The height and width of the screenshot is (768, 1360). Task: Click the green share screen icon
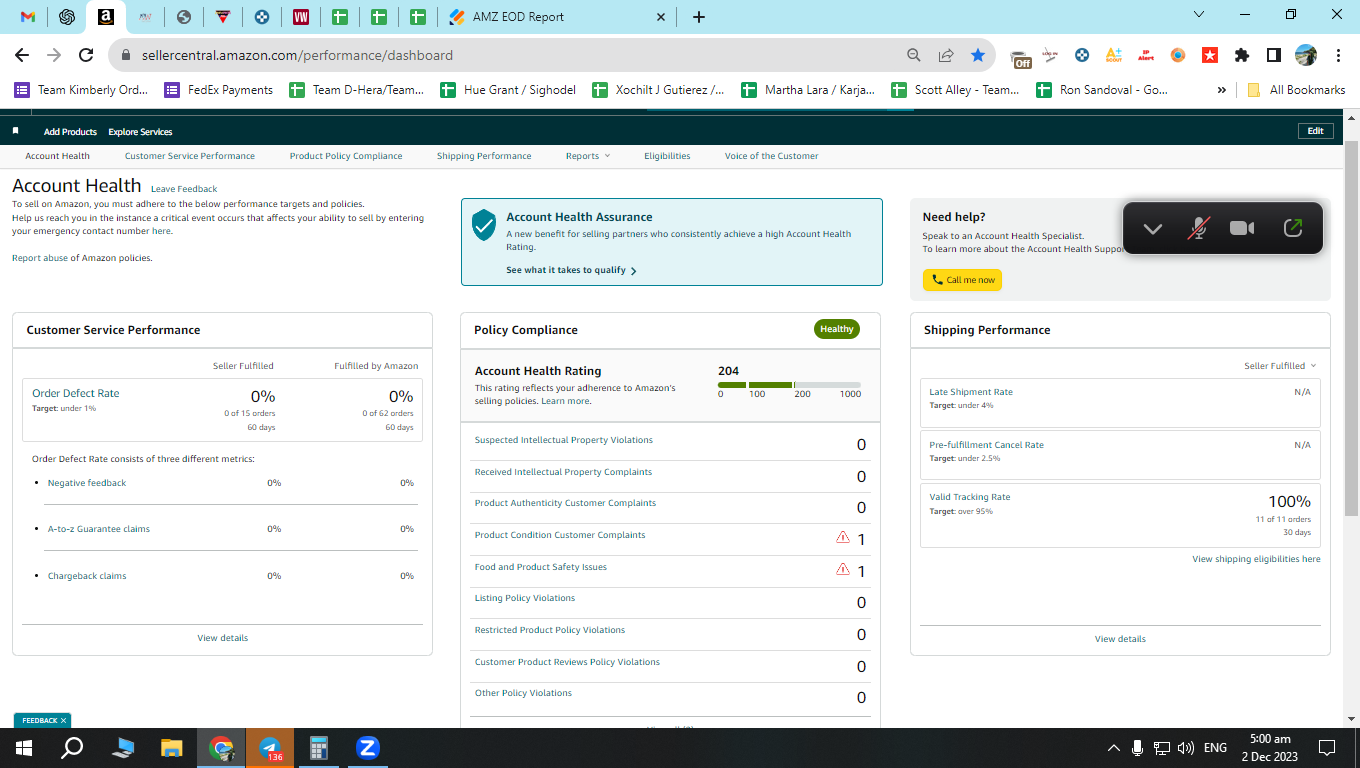pyautogui.click(x=1293, y=228)
